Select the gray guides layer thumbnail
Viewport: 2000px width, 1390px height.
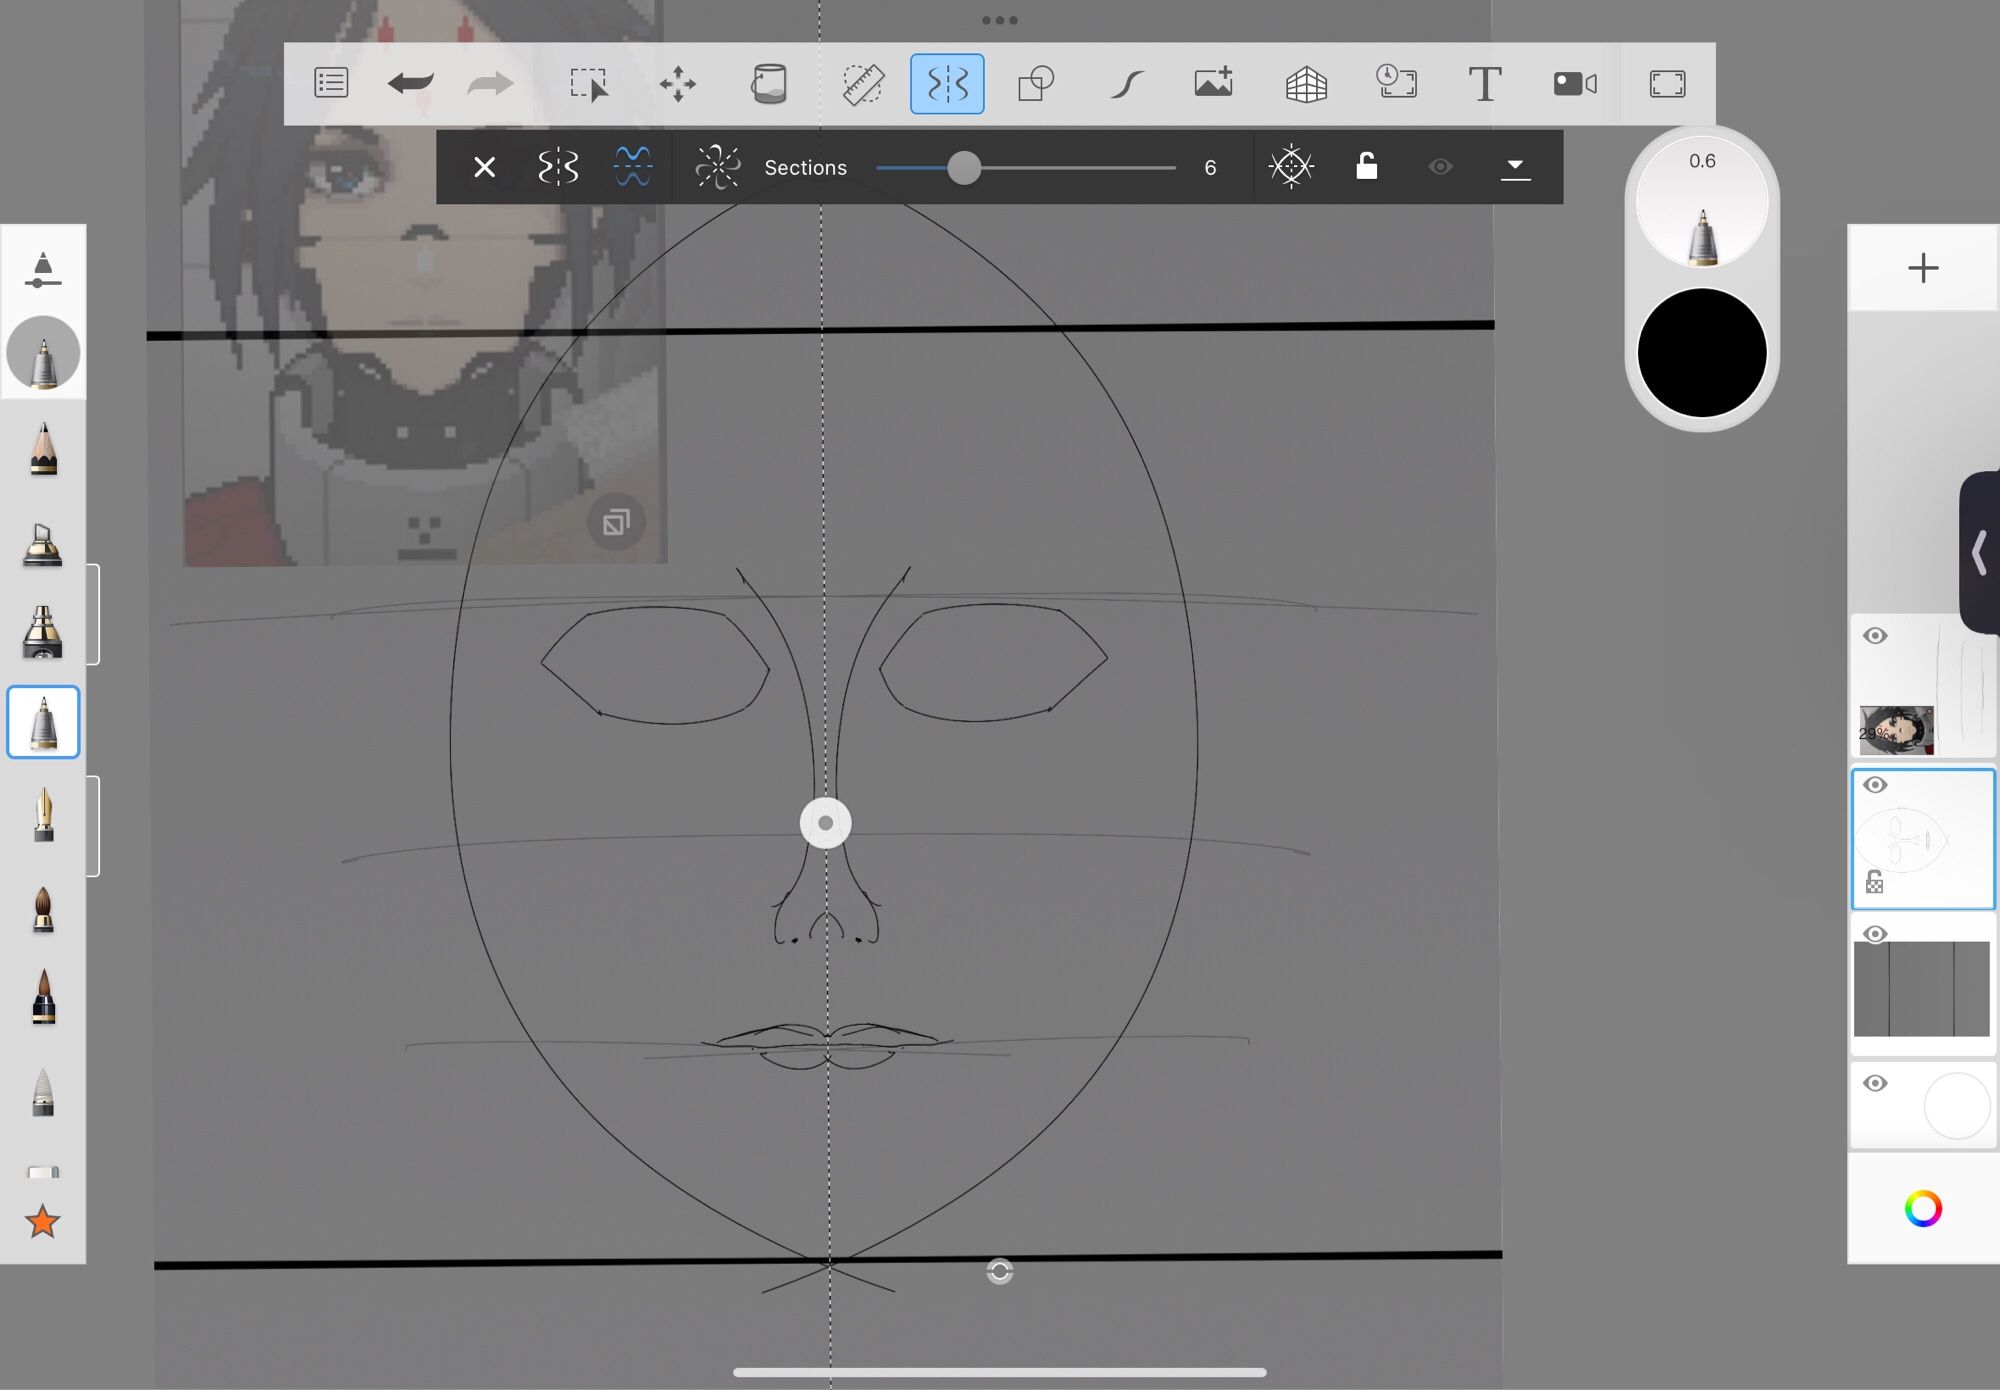point(1921,988)
